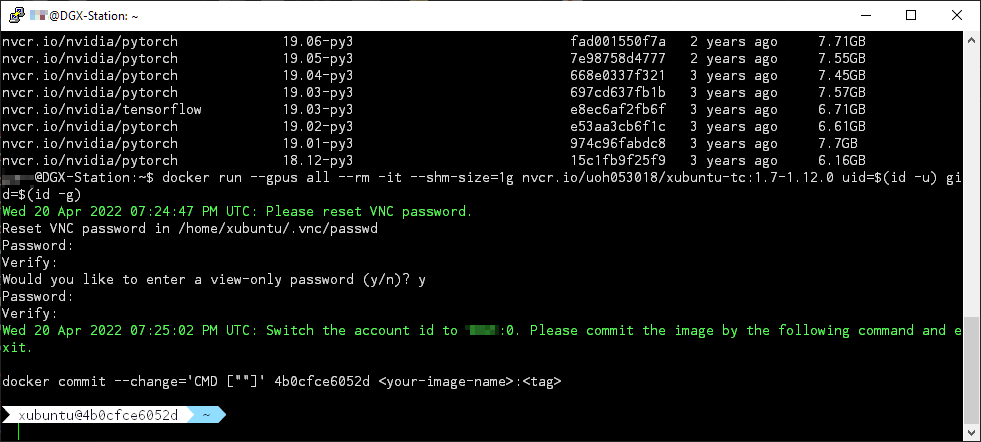981x442 pixels.
Task: Click the scrollbar down arrow
Action: (972, 433)
